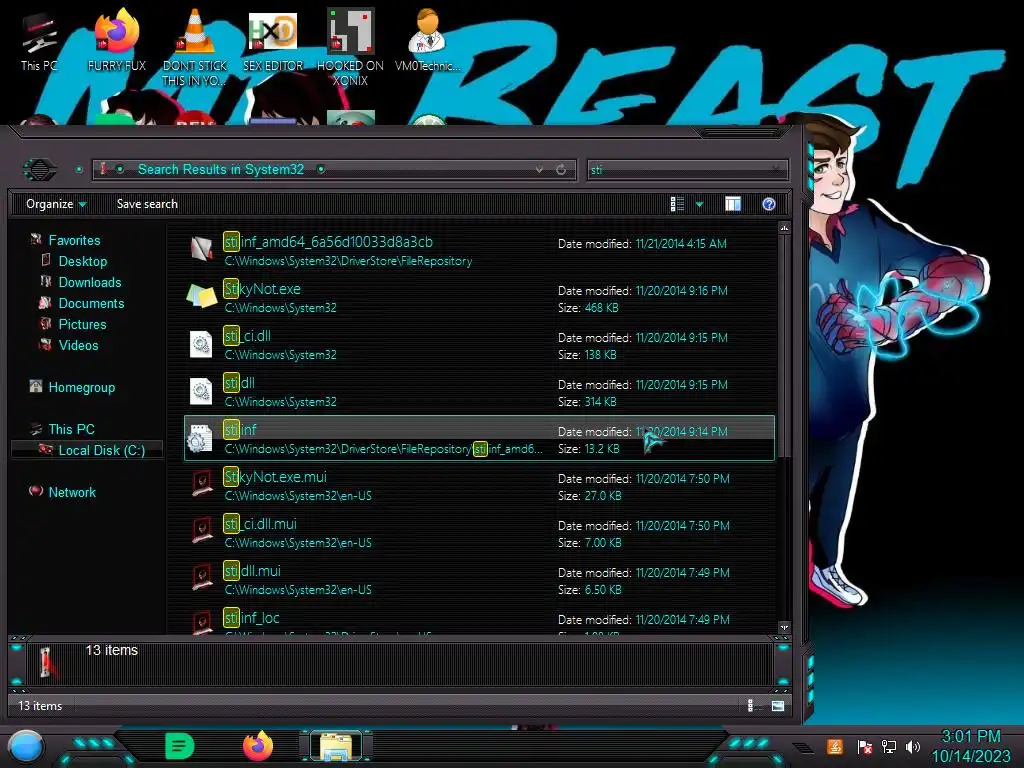The width and height of the screenshot is (1024, 768).
Task: Open the Start orb
Action: (x=26, y=747)
